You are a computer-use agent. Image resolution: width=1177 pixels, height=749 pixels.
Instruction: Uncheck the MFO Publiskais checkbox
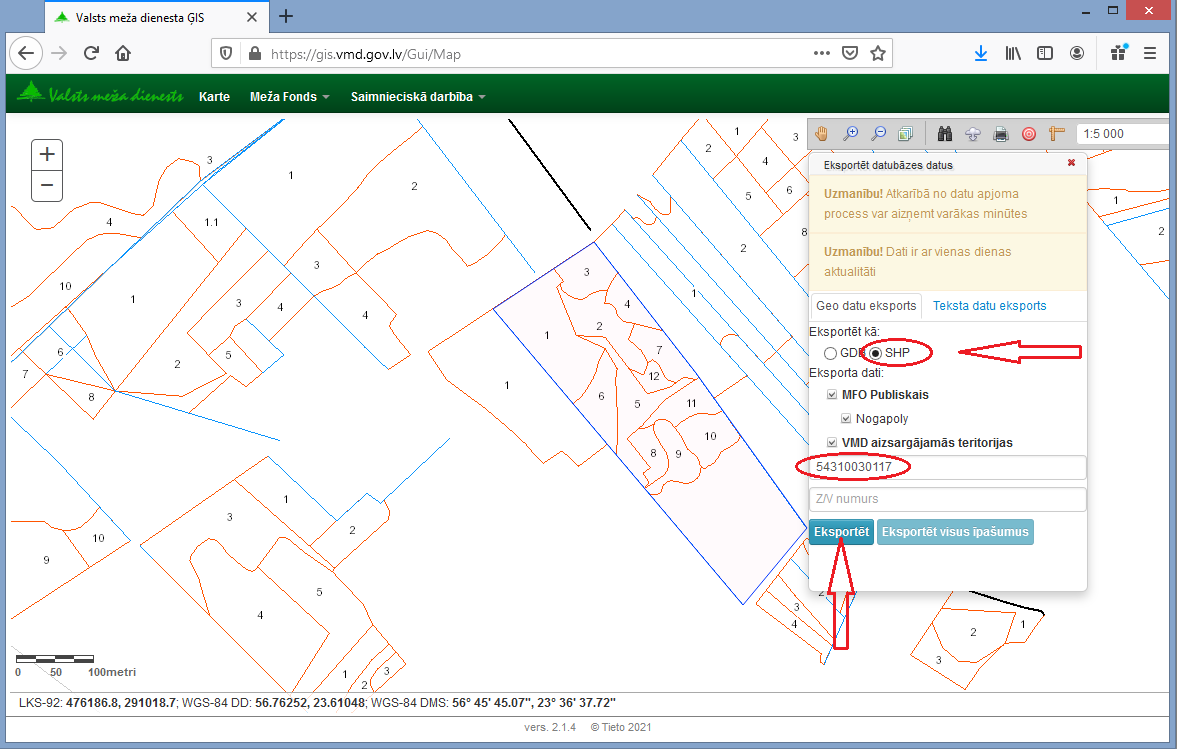click(830, 395)
